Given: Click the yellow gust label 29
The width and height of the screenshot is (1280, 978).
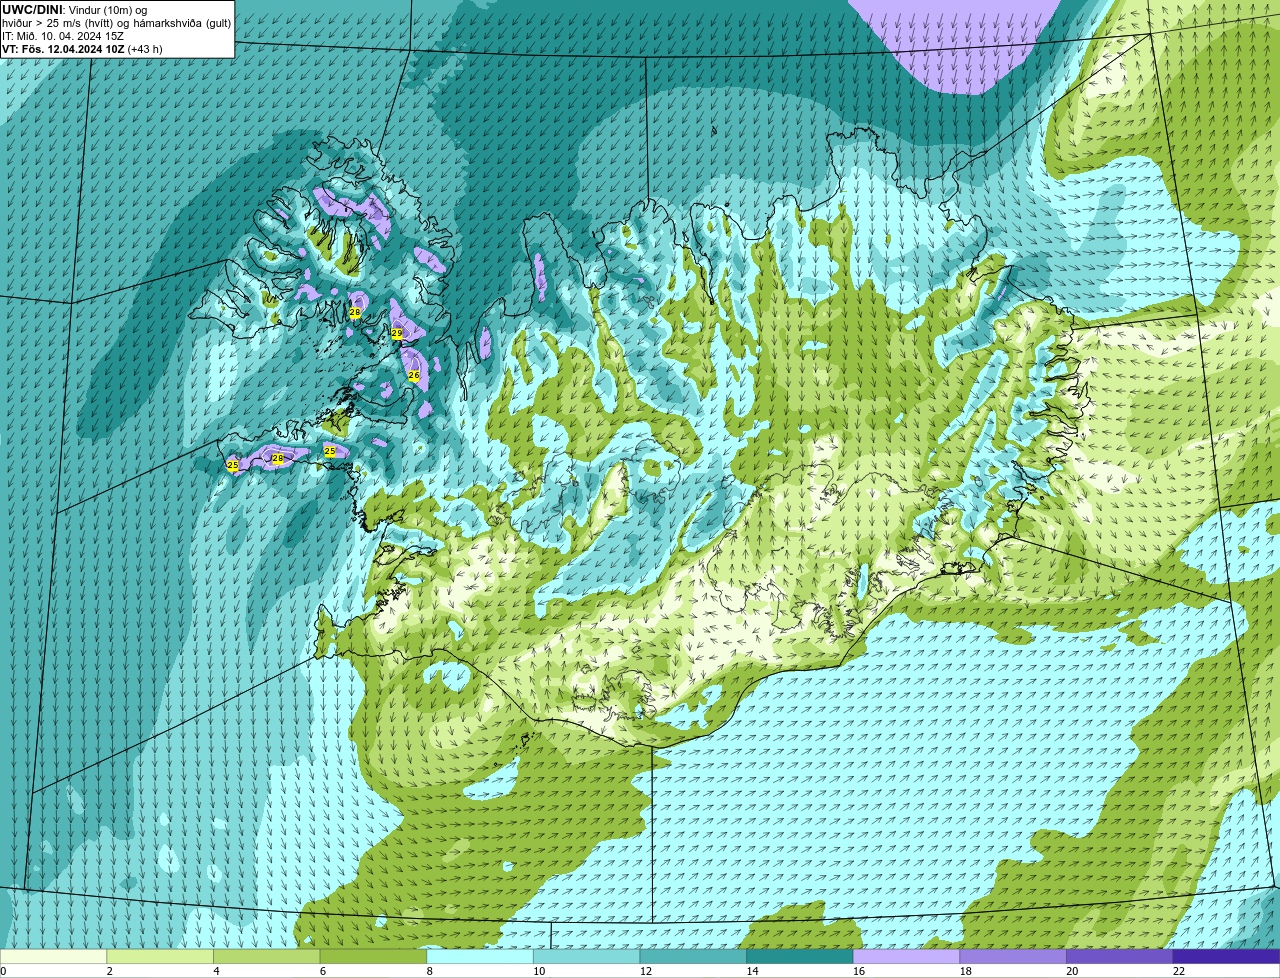Looking at the screenshot, I should 397,333.
